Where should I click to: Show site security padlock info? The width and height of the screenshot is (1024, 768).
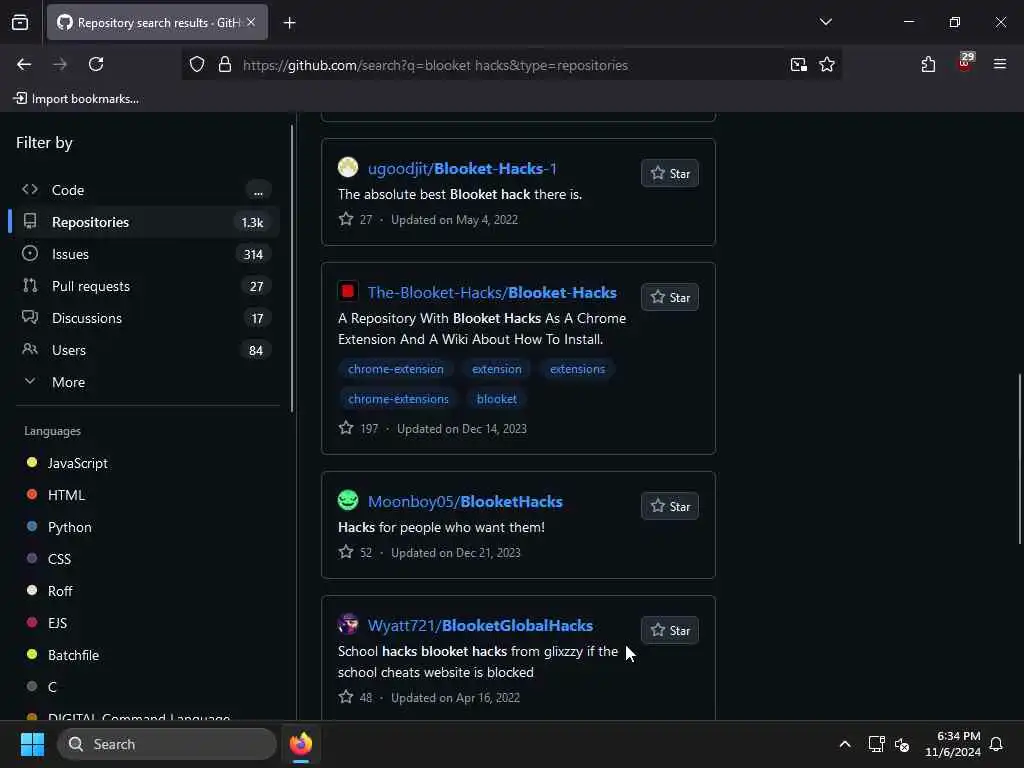tap(225, 65)
